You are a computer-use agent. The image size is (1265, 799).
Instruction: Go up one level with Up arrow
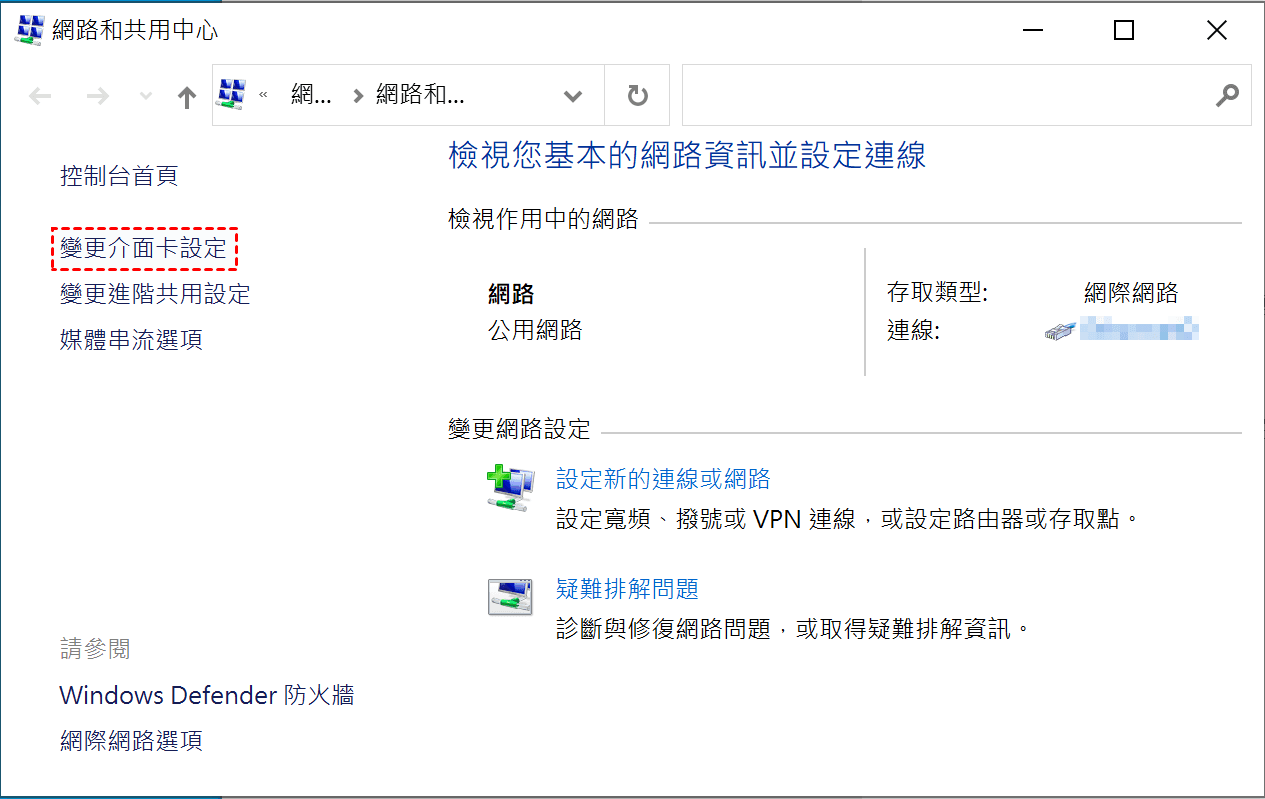[x=187, y=96]
